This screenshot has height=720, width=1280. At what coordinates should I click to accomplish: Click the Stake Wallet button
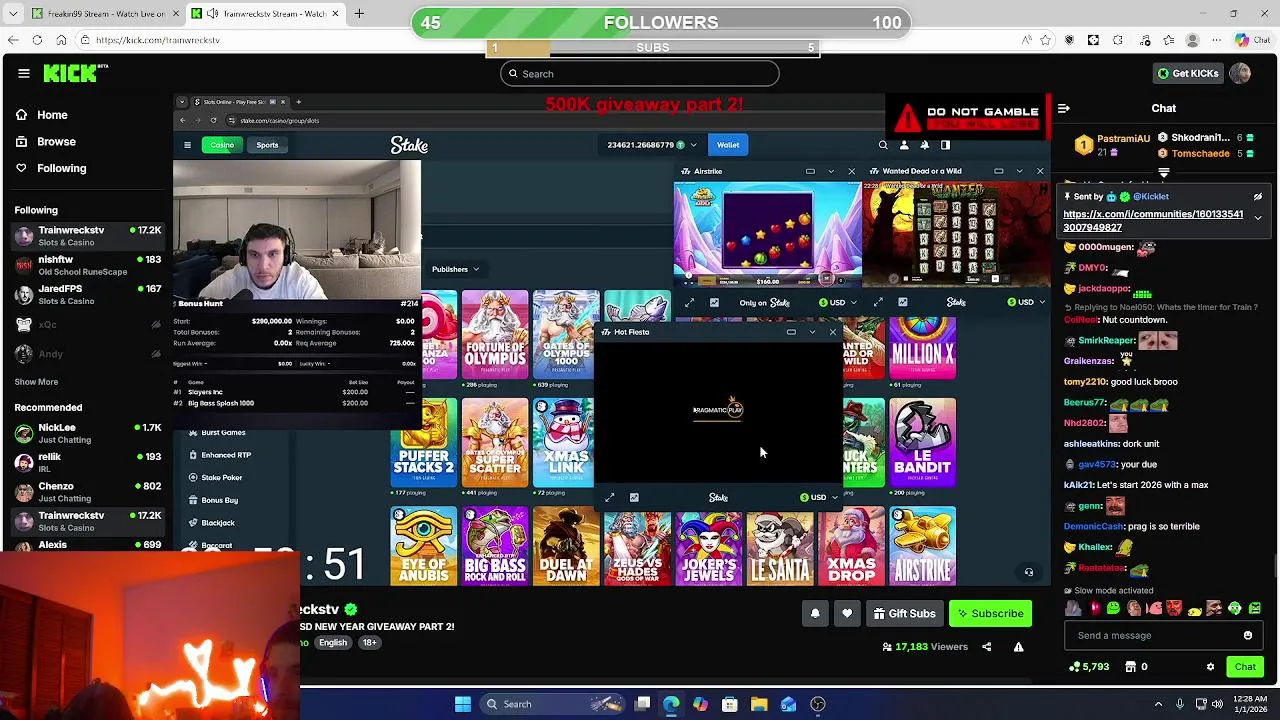click(x=728, y=145)
